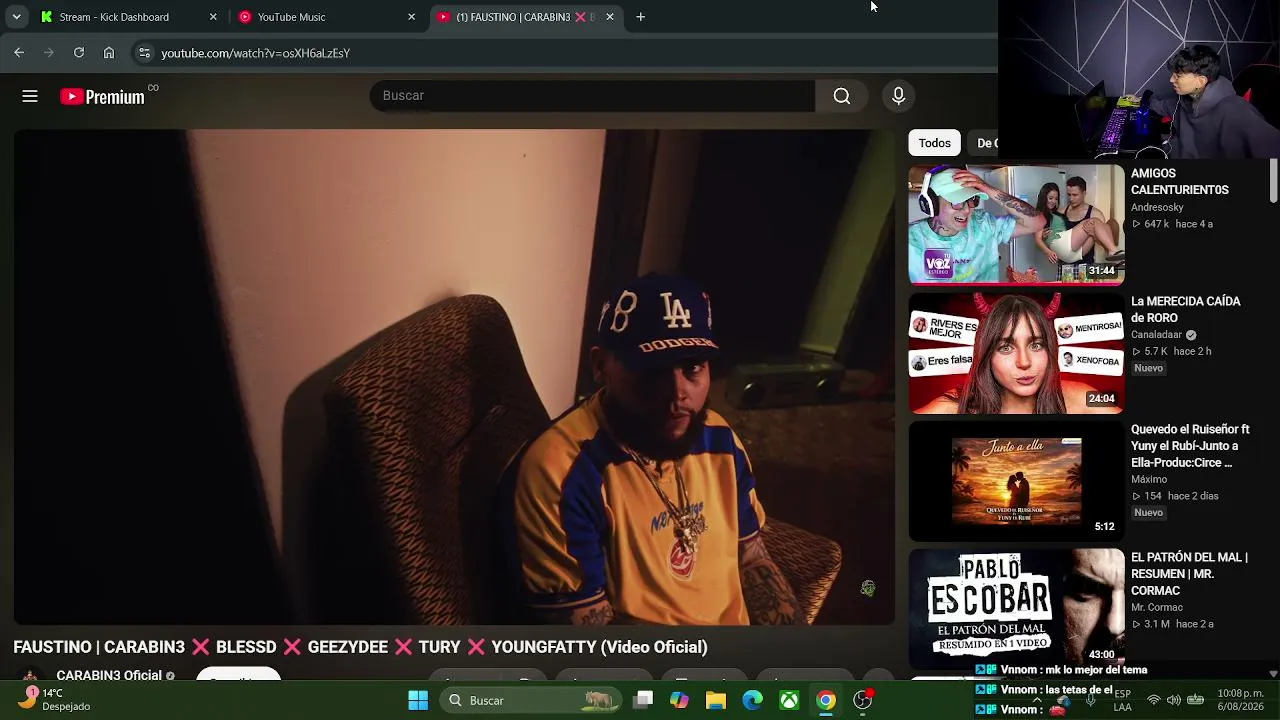The image size is (1280, 720).
Task: Open the Windows Start menu
Action: coord(418,700)
